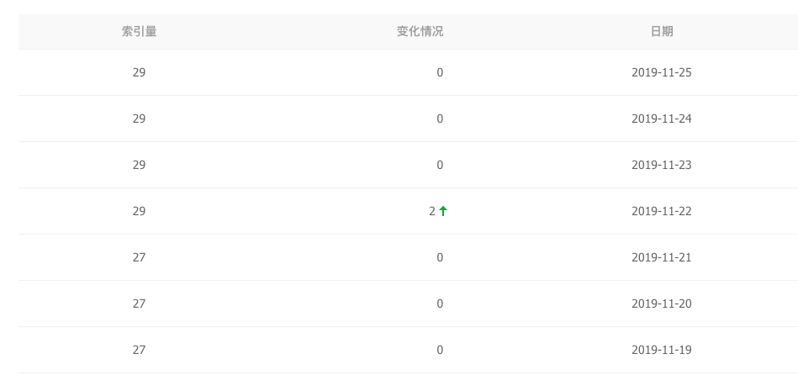Image resolution: width=798 pixels, height=375 pixels.
Task: Click date 2019-11-24
Action: click(x=662, y=119)
